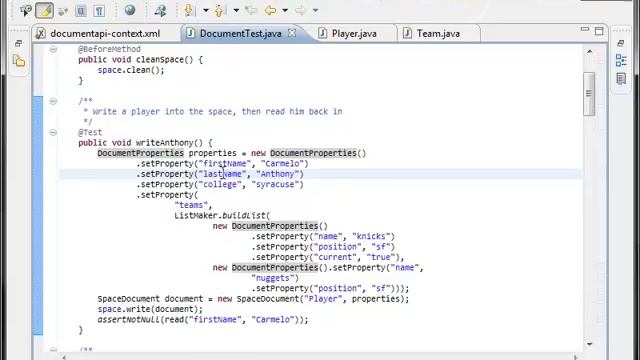Collapse the @Test writeAnthony method fold
This screenshot has height=360, width=640.
(x=53, y=132)
